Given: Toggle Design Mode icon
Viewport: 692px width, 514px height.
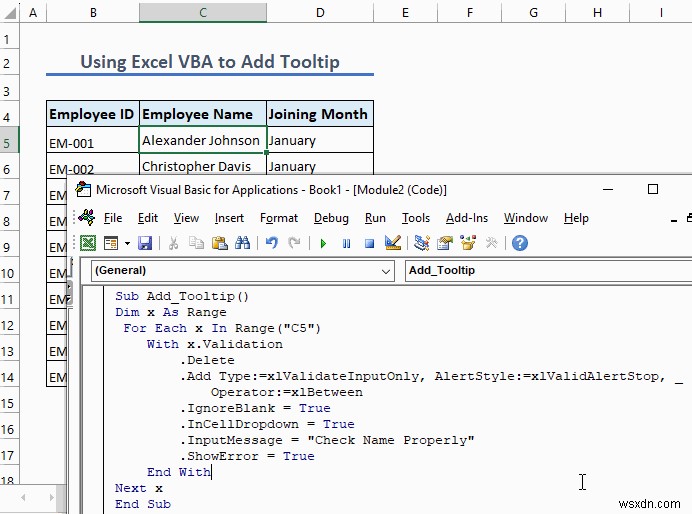Looking at the screenshot, I should pos(392,243).
